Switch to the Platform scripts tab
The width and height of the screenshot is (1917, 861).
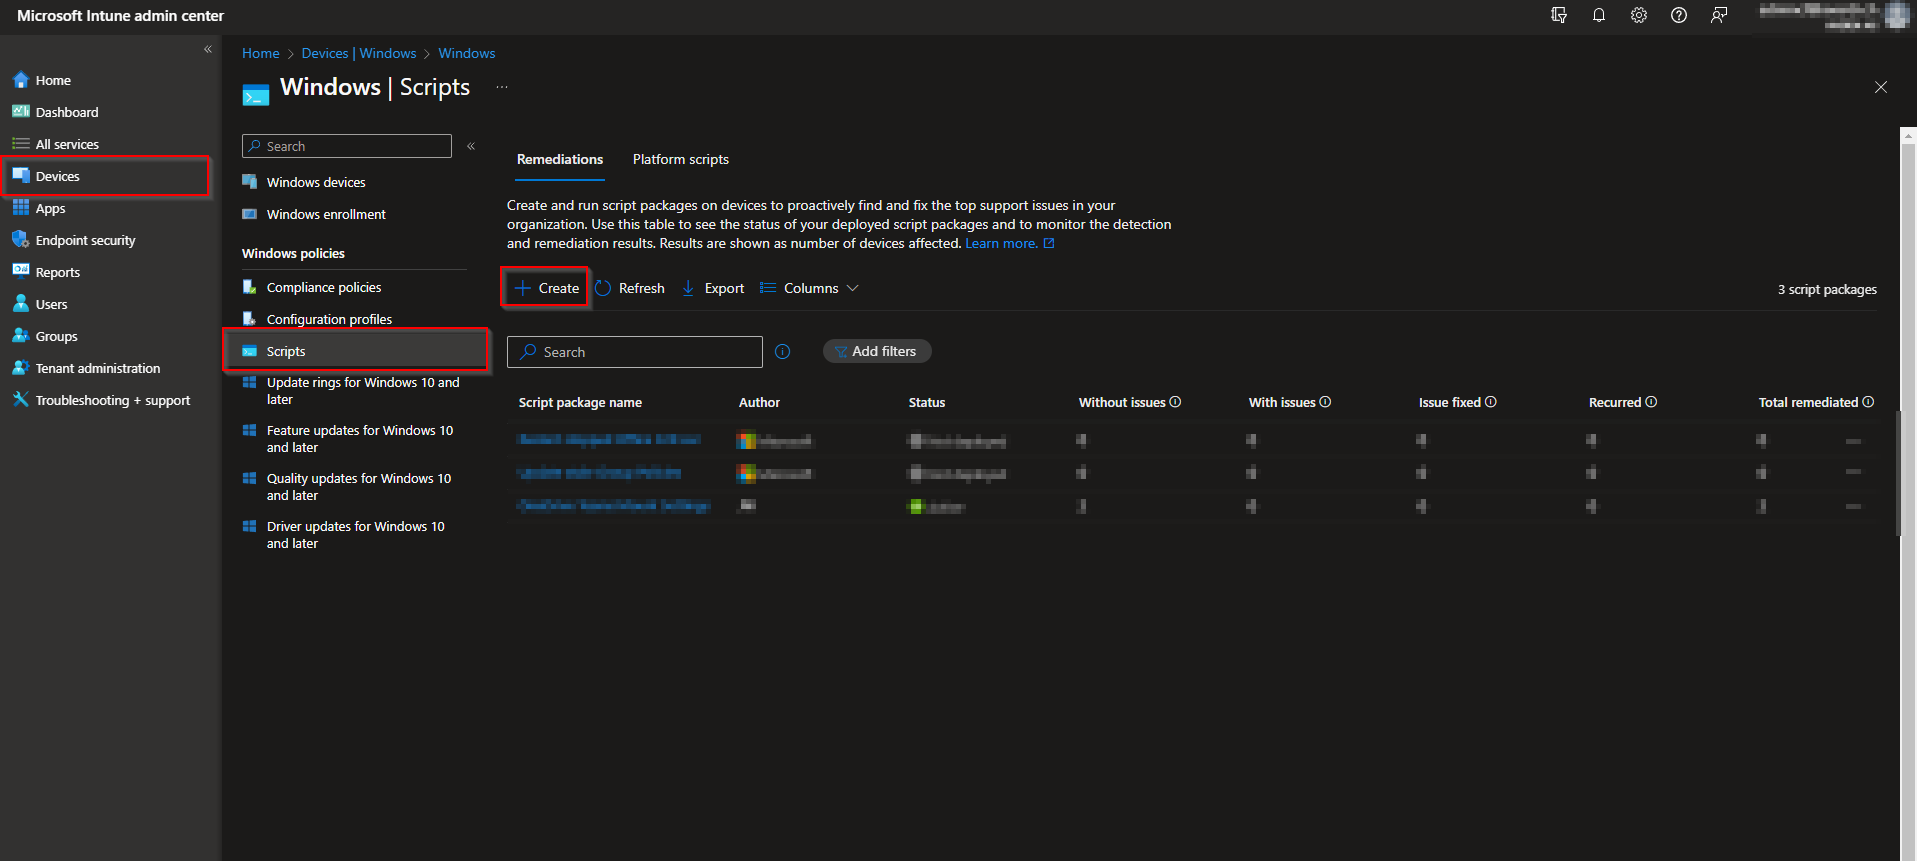tap(681, 159)
